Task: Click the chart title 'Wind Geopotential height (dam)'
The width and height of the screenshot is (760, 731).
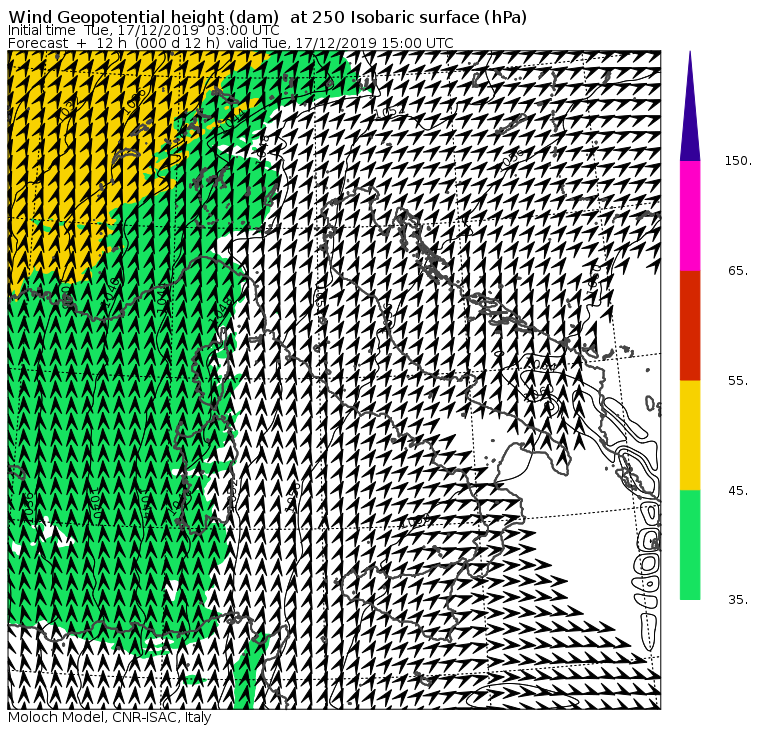Action: [143, 17]
